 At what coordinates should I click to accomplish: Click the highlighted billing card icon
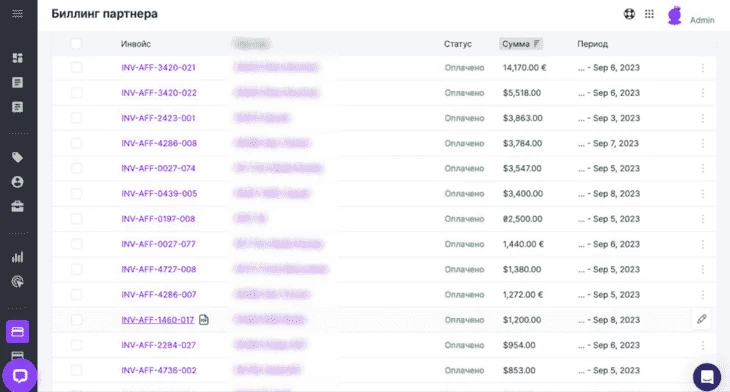(17, 332)
